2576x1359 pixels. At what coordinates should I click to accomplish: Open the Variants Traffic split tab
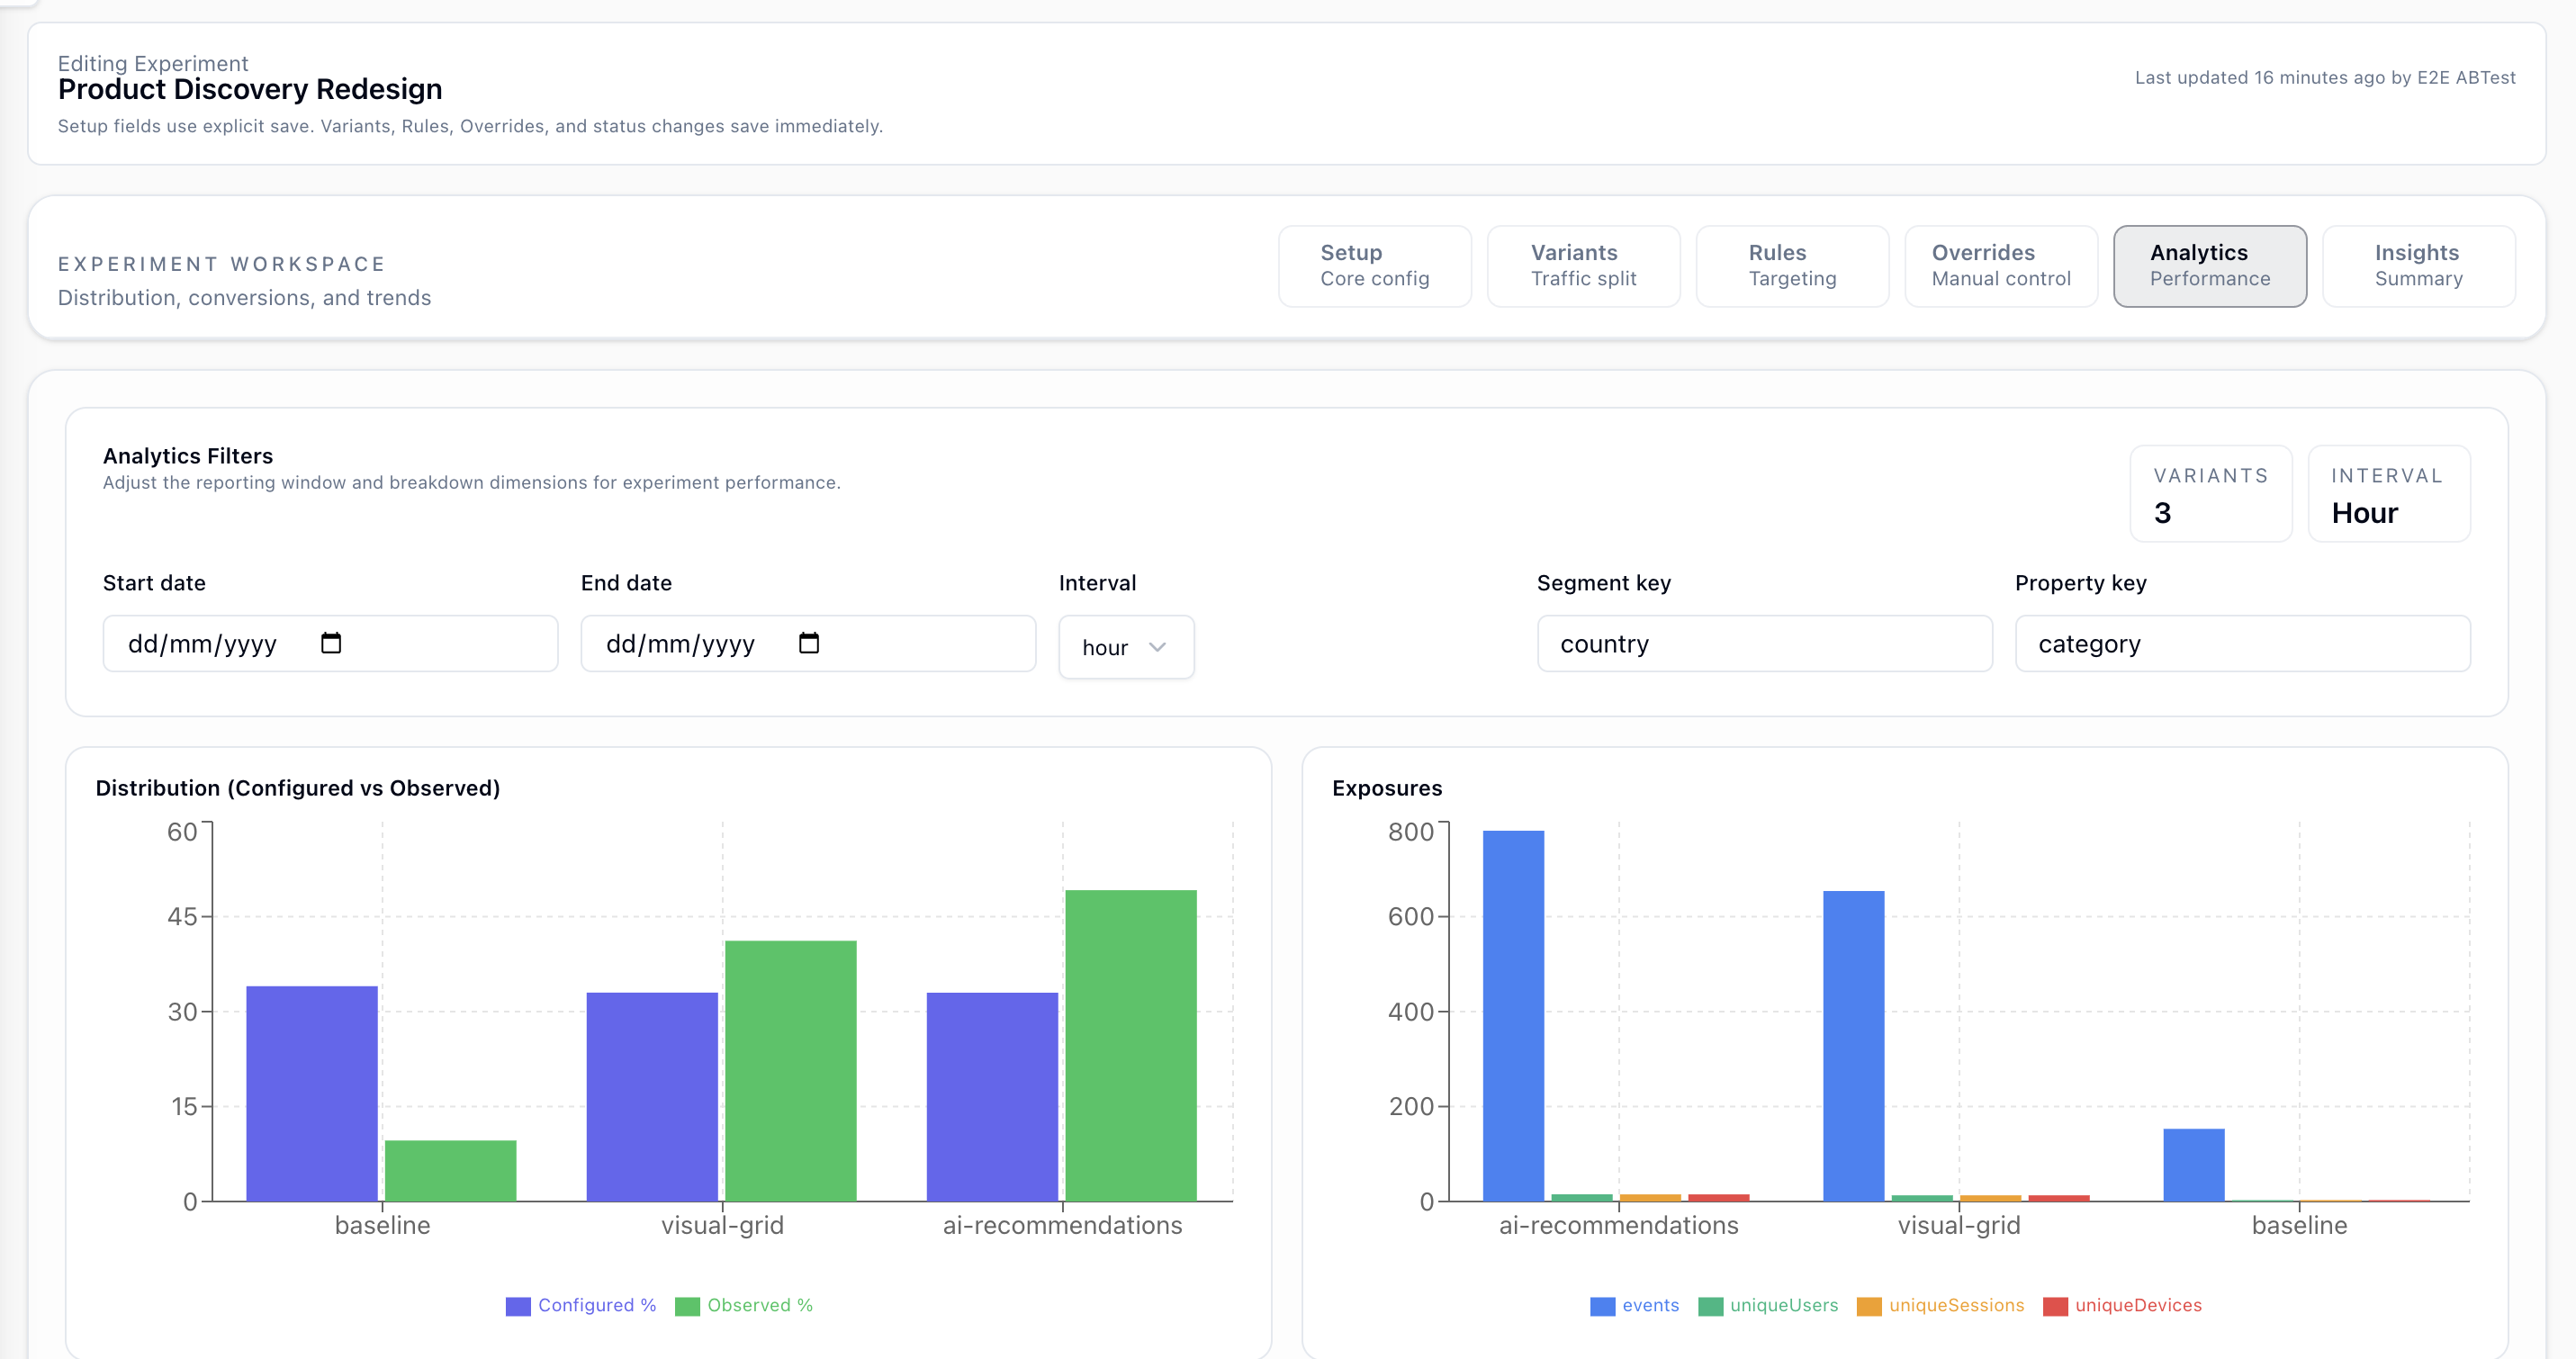1583,266
